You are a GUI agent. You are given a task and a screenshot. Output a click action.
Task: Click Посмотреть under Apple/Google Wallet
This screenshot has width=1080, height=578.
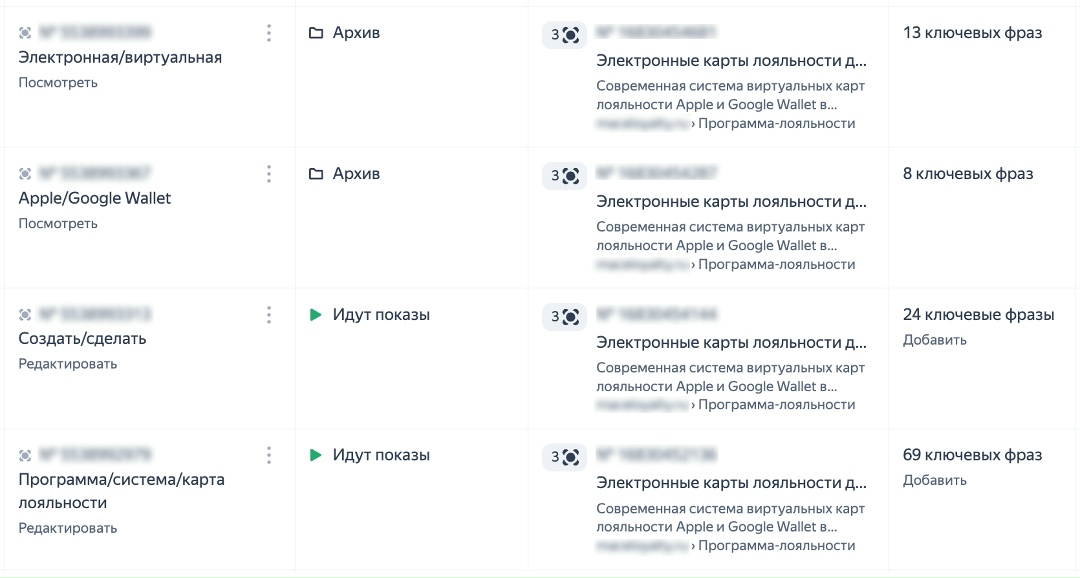coord(58,224)
